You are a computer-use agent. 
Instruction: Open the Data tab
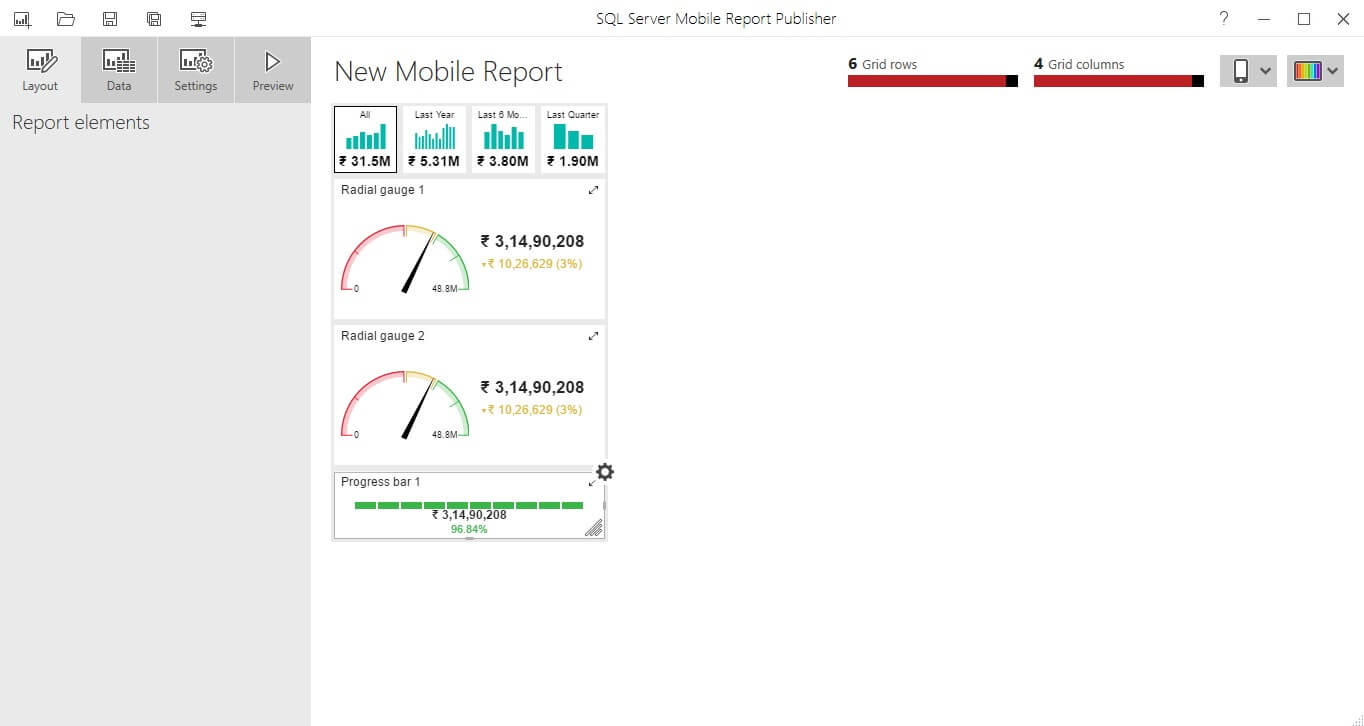click(x=119, y=70)
